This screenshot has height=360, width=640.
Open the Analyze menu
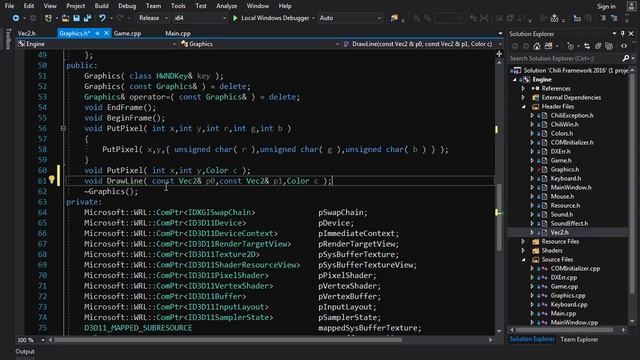click(227, 6)
